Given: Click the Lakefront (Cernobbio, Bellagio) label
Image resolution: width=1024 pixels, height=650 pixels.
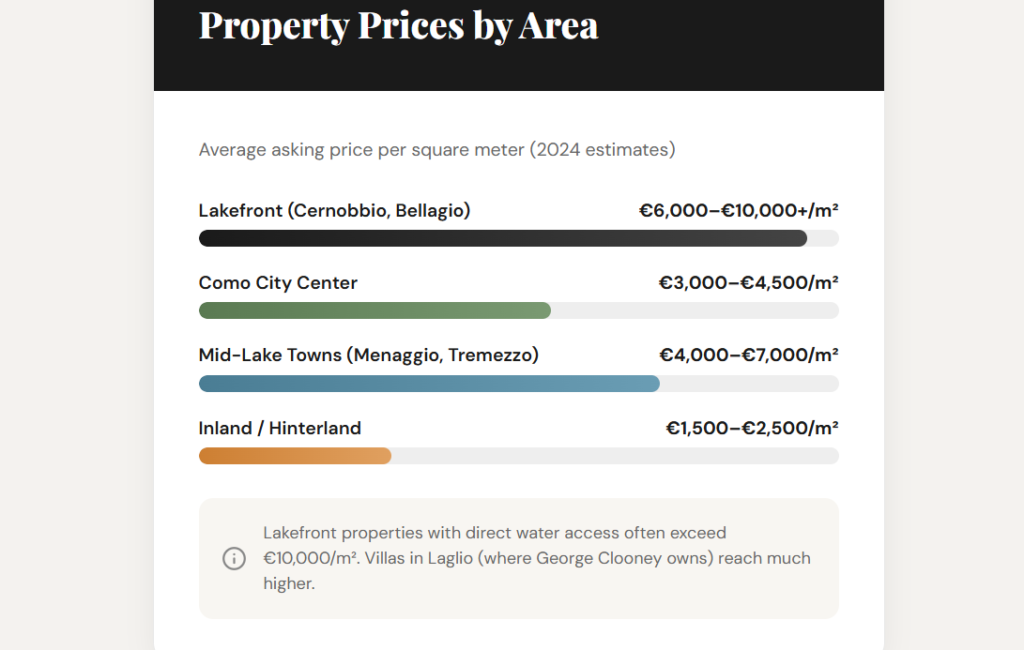Looking at the screenshot, I should [334, 211].
